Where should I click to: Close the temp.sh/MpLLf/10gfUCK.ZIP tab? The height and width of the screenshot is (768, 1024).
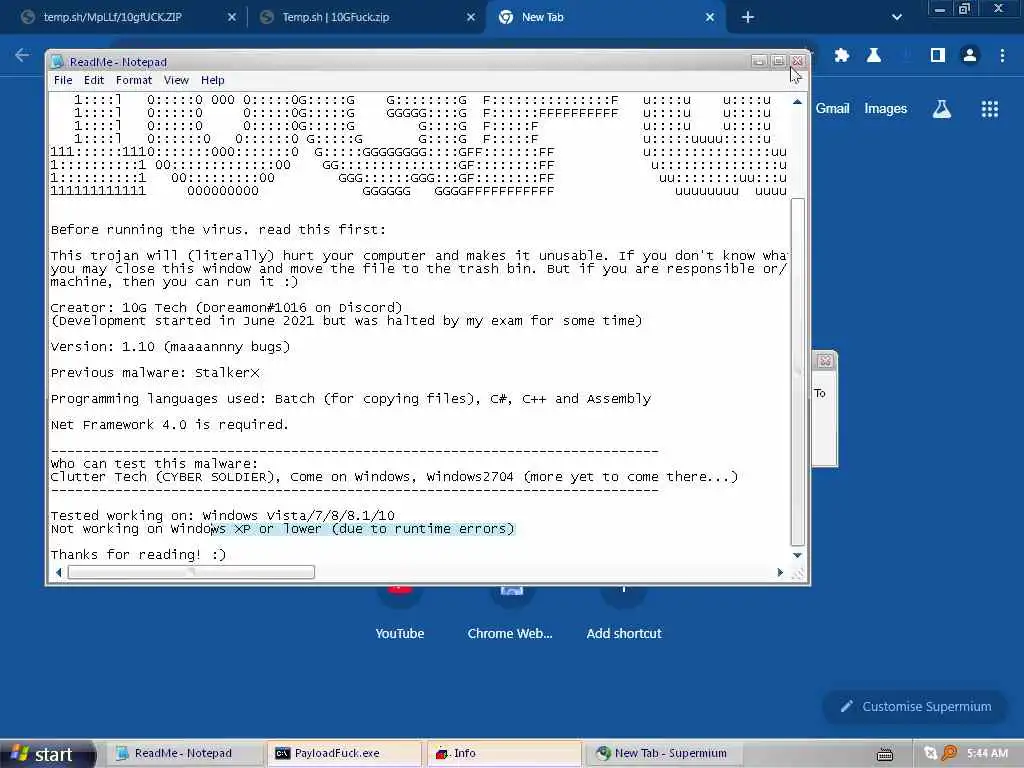(232, 18)
